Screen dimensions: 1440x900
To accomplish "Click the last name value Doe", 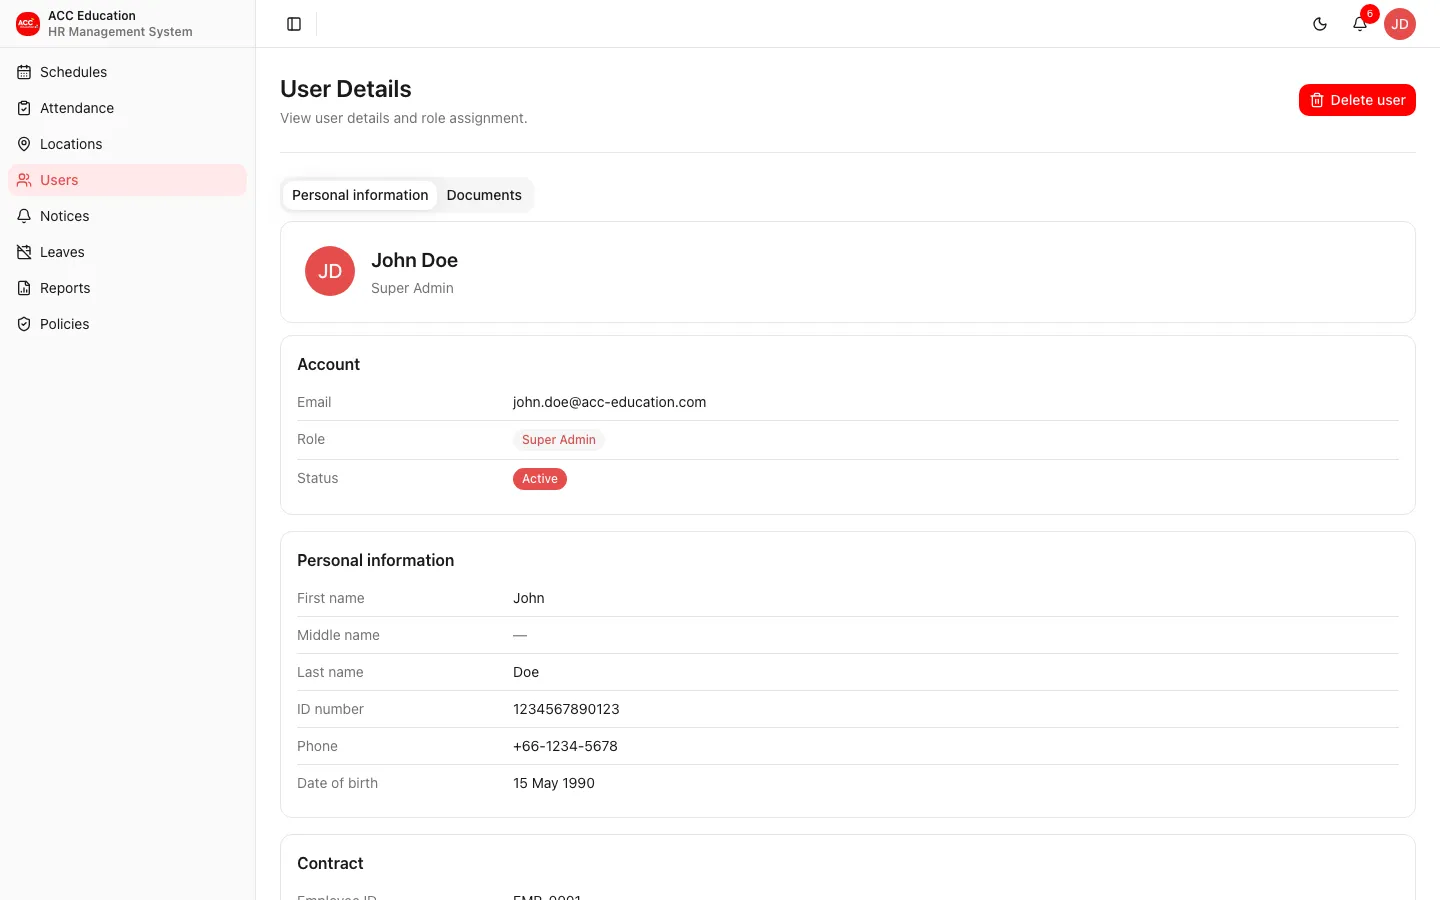I will pyautogui.click(x=526, y=672).
